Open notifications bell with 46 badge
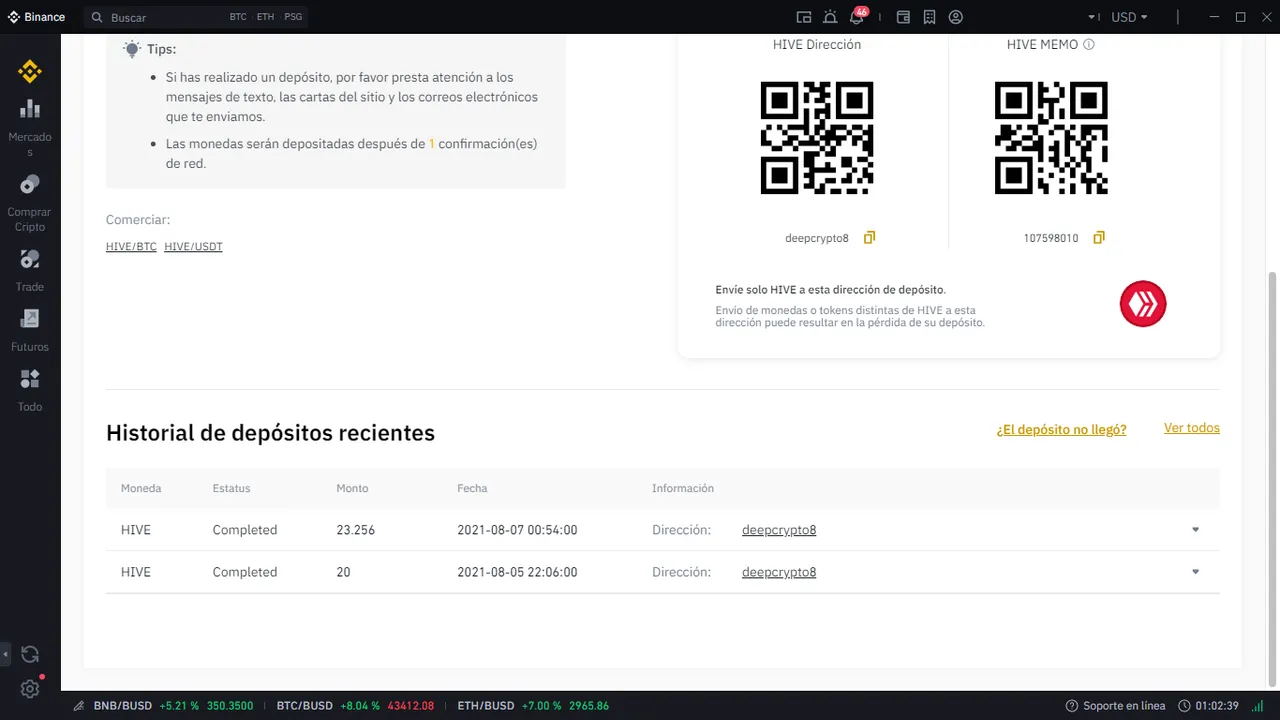 pos(858,16)
